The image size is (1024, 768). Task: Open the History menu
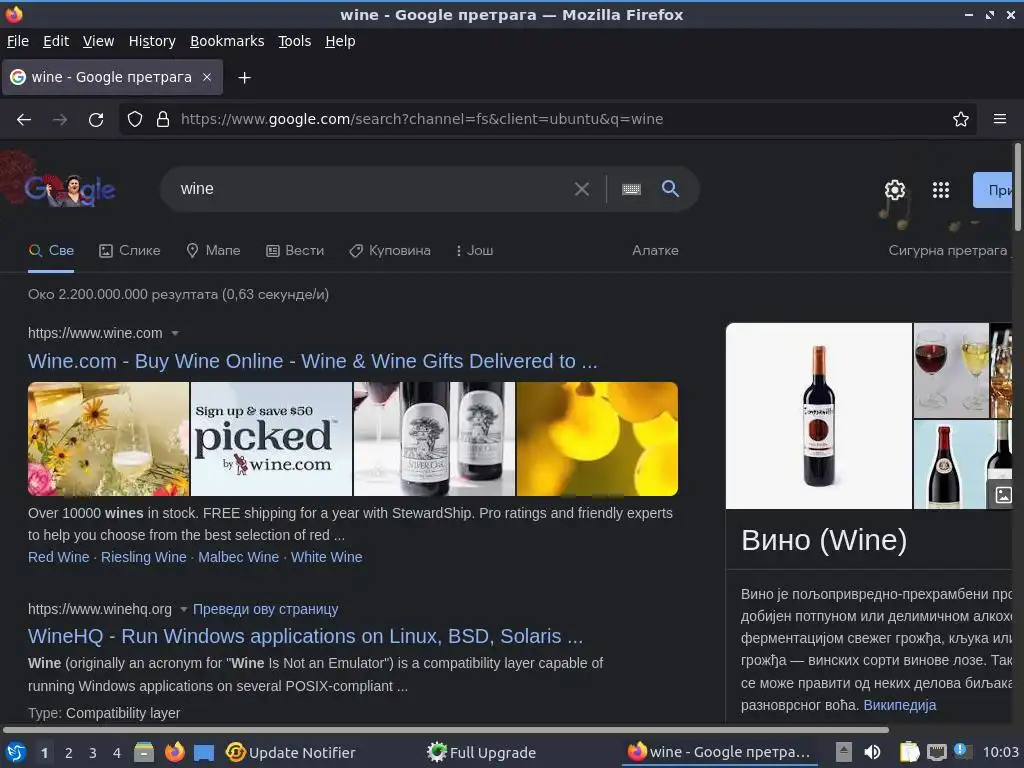click(x=152, y=41)
